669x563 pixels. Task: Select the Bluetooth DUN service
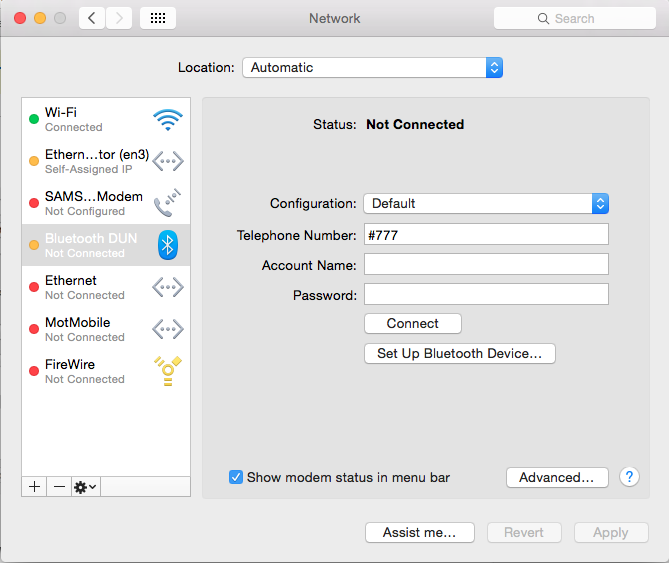pos(106,245)
